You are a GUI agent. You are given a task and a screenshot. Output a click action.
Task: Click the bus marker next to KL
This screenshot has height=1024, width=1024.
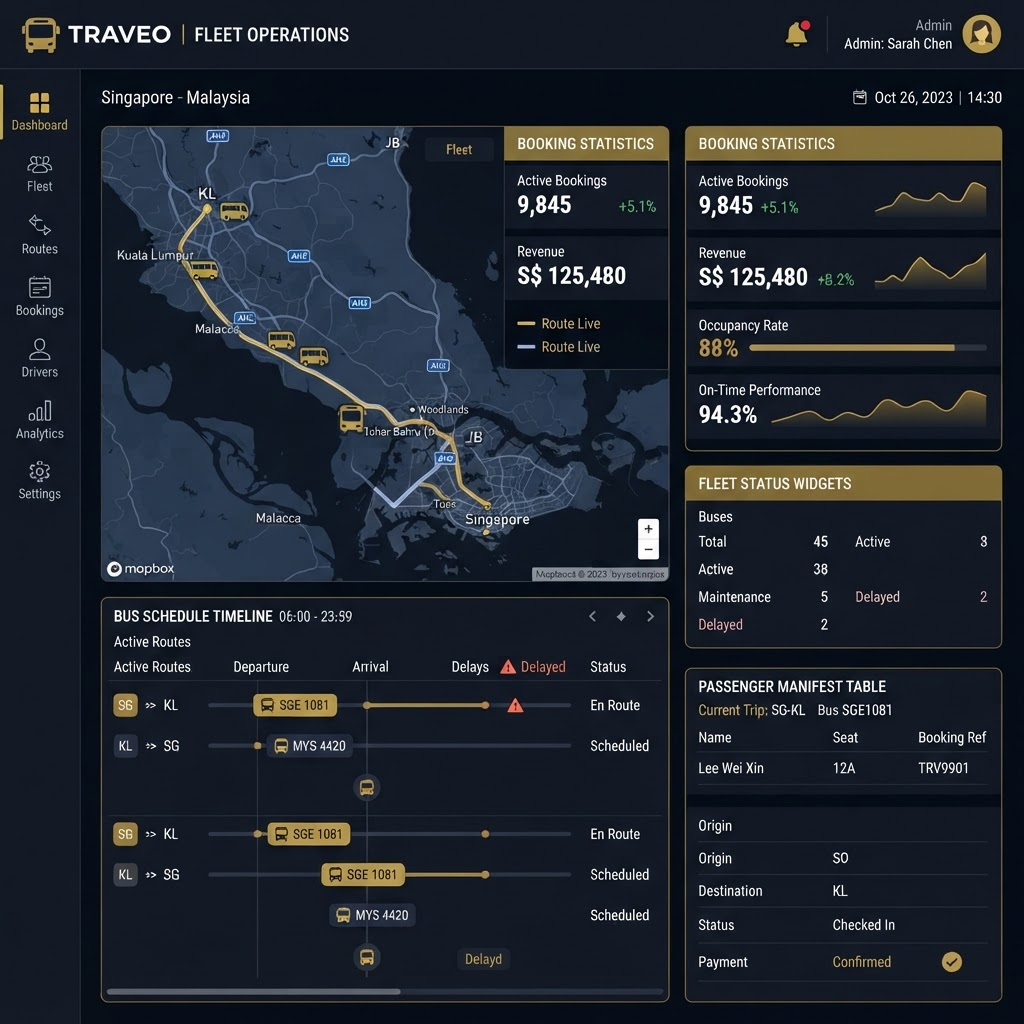pyautogui.click(x=234, y=212)
